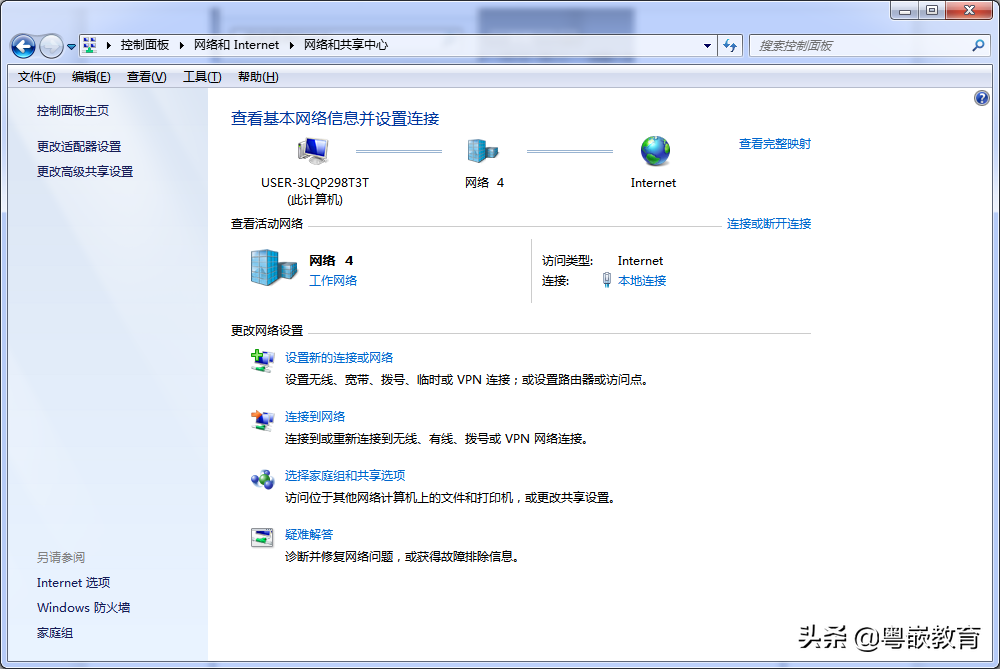This screenshot has height=669, width=1000.
Task: Click the monitor icon beside 本地连接
Action: 608,280
